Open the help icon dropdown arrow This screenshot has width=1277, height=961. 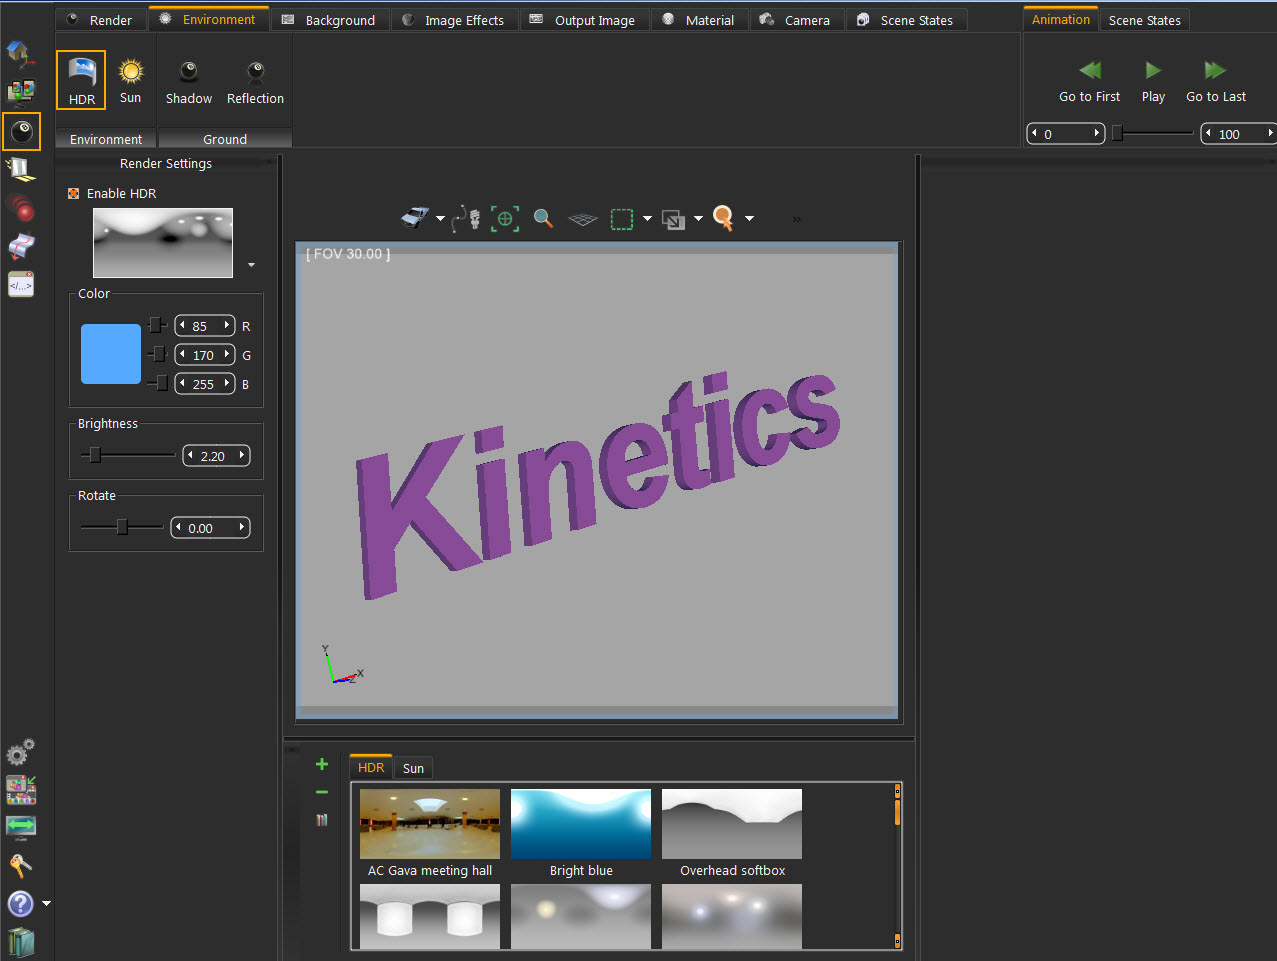[x=46, y=904]
